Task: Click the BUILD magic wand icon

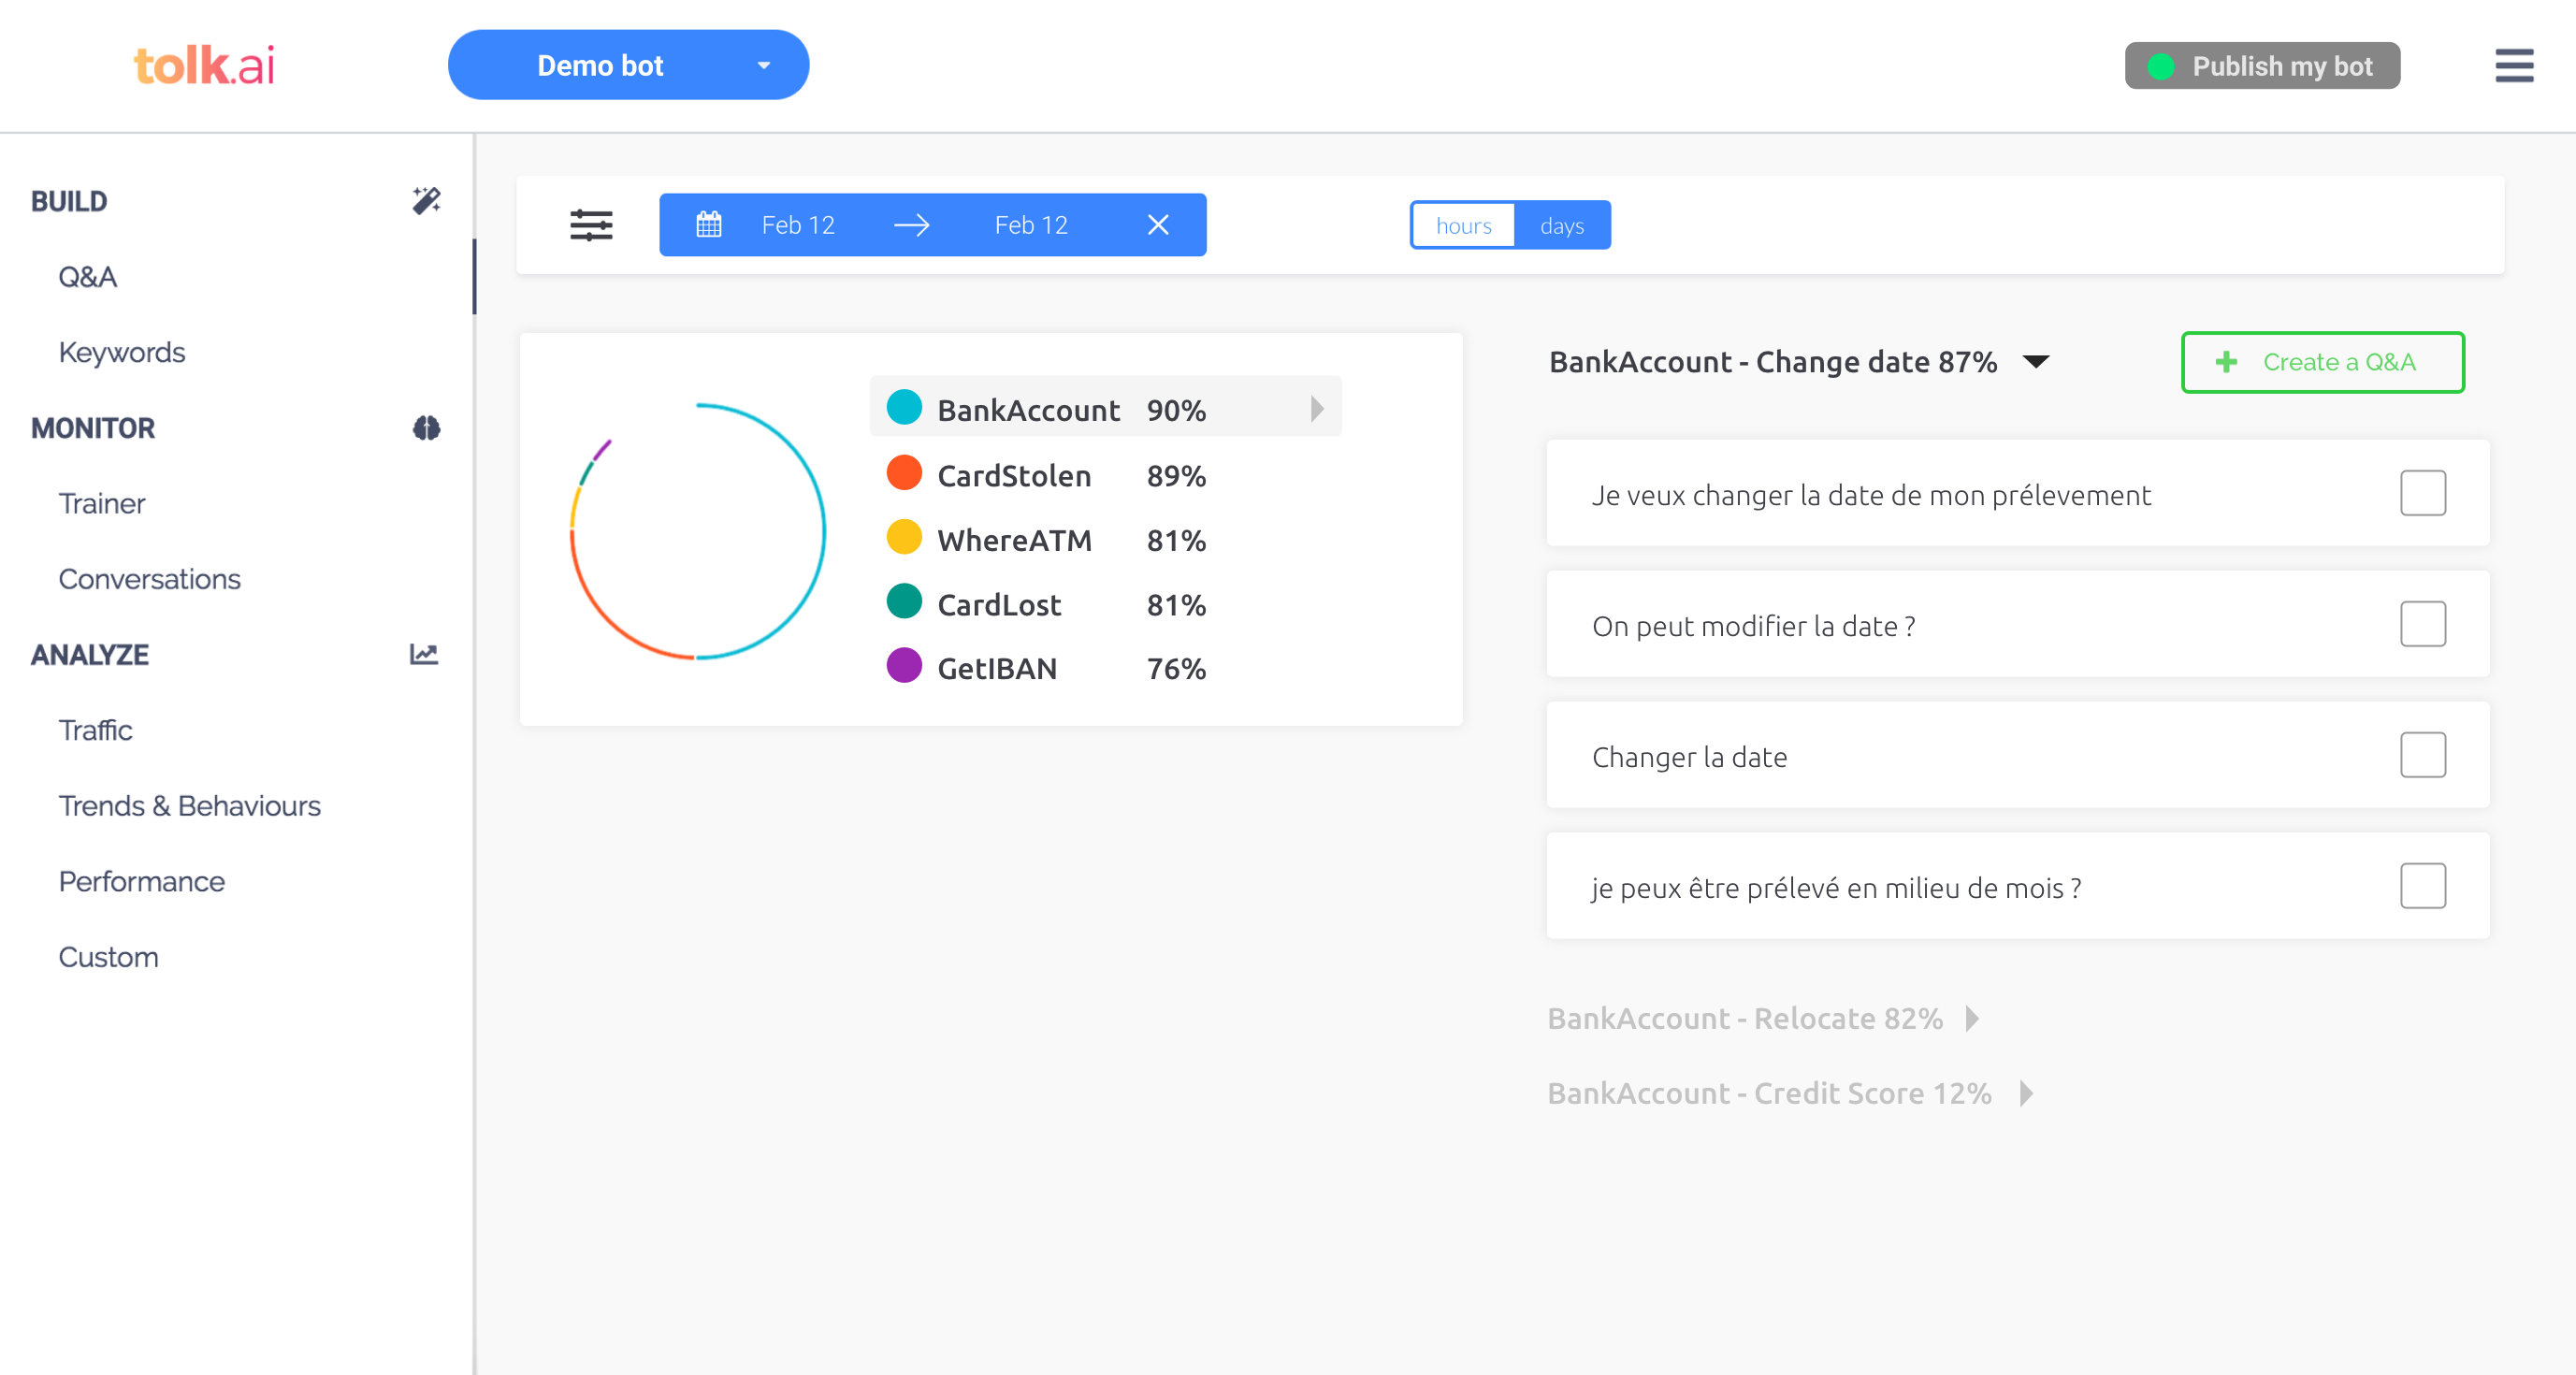Action: click(x=426, y=201)
